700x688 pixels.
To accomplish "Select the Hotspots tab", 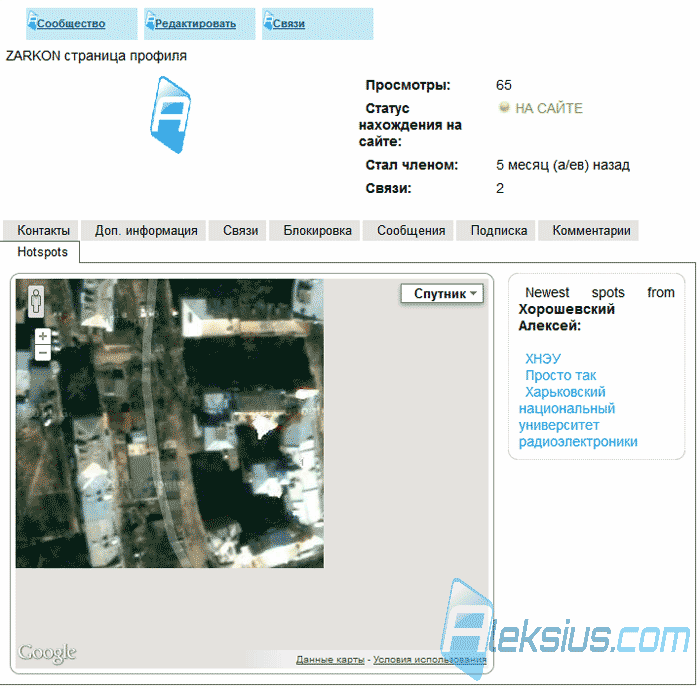I will click(x=40, y=252).
